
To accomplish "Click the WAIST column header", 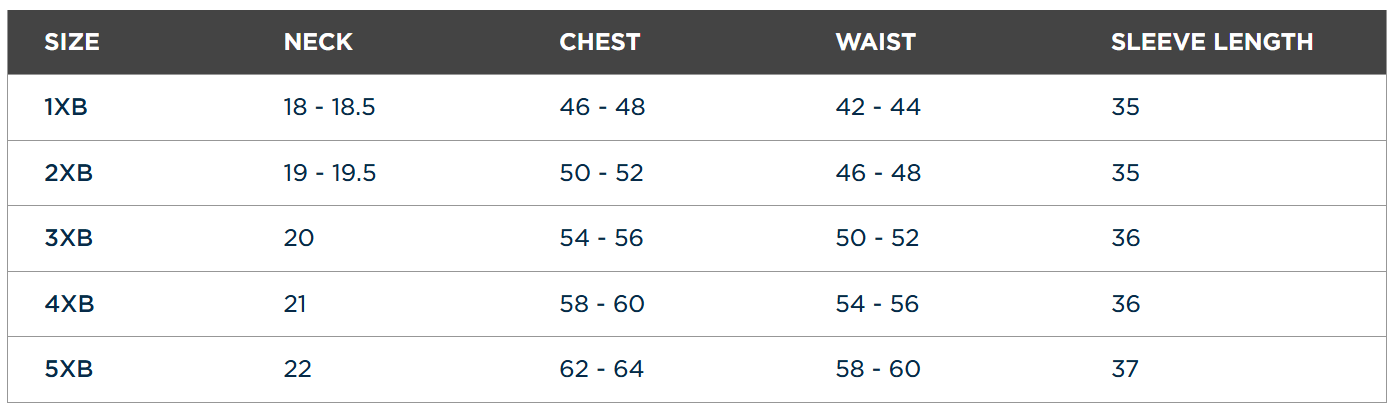I will pos(875,42).
